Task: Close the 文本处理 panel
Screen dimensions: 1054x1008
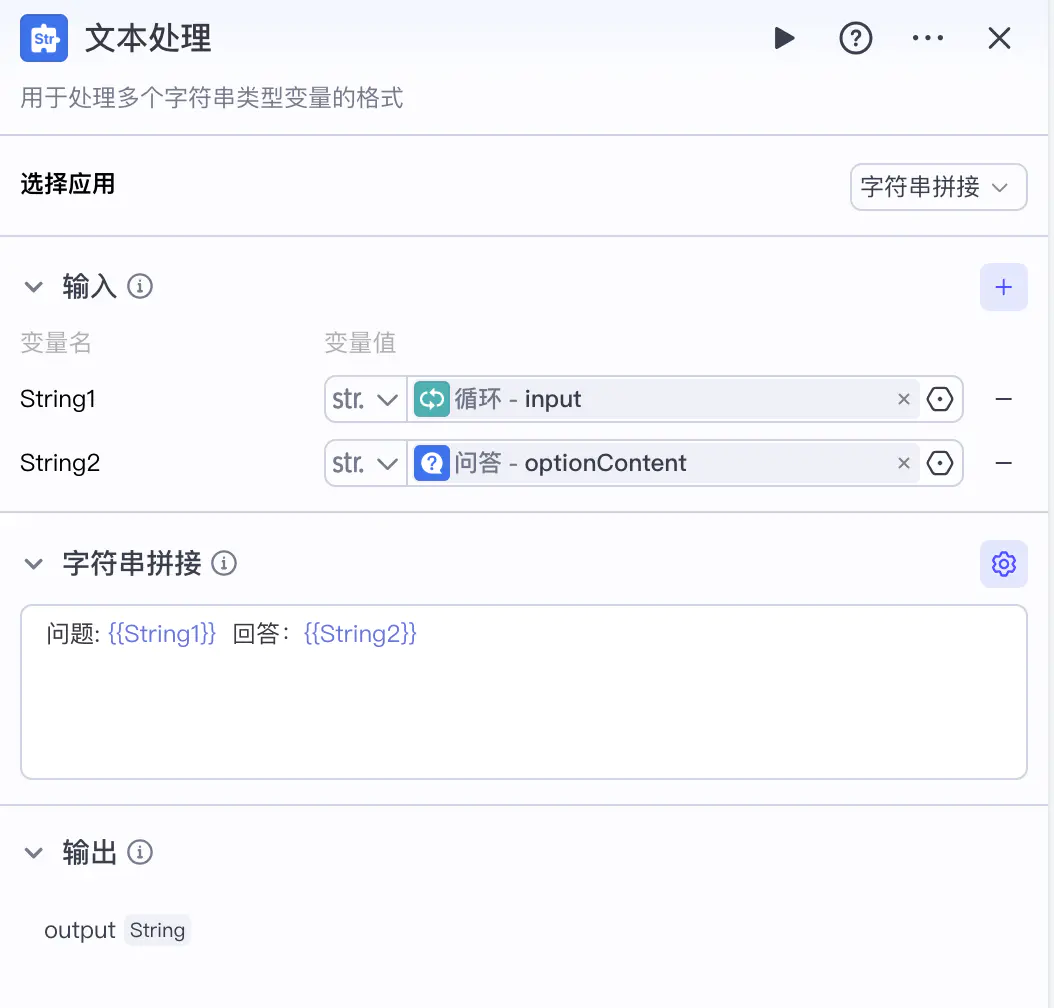Action: [1000, 38]
